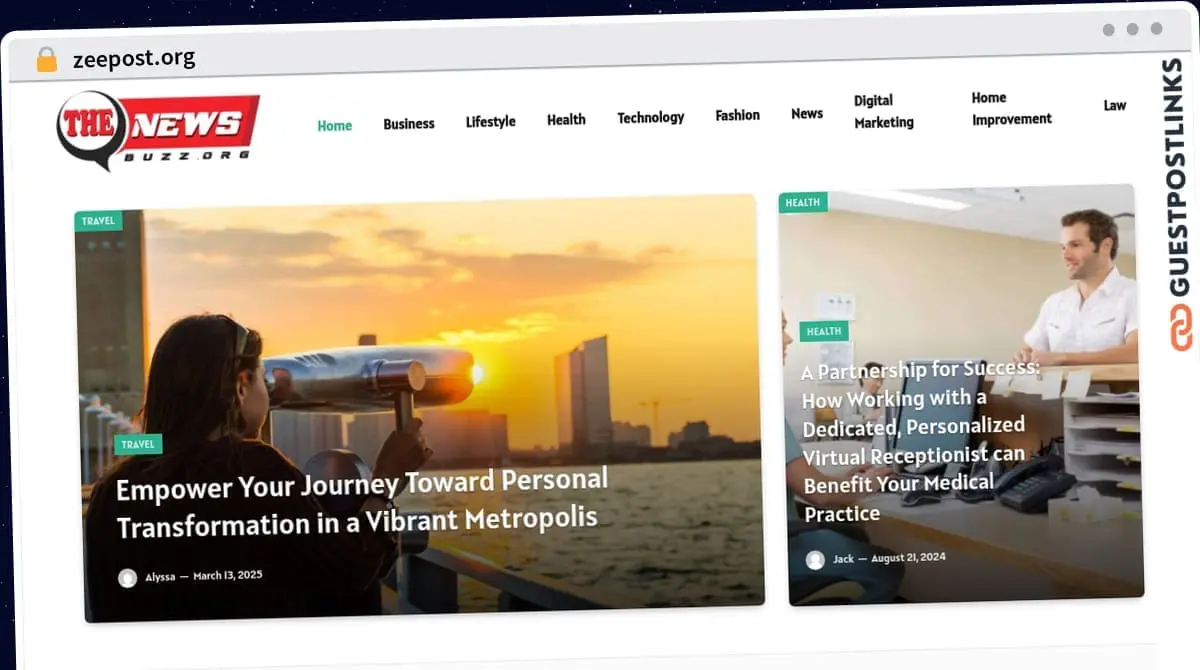Go to the Lifestyle section
Screen dimensions: 1200x670
[x=490, y=122]
